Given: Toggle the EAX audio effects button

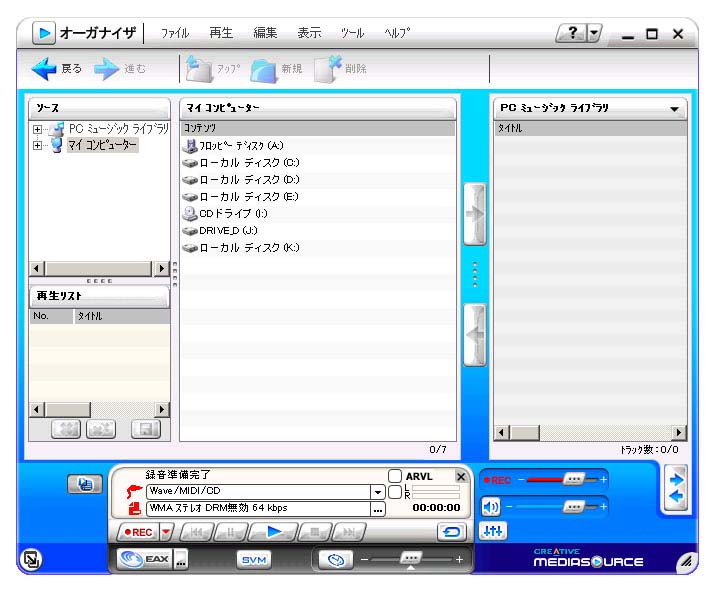Looking at the screenshot, I should coord(144,559).
